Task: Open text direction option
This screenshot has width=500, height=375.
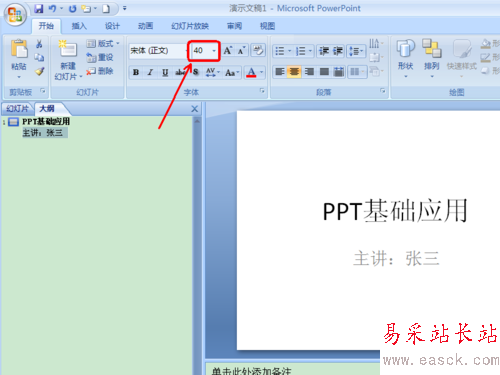Action: [377, 44]
